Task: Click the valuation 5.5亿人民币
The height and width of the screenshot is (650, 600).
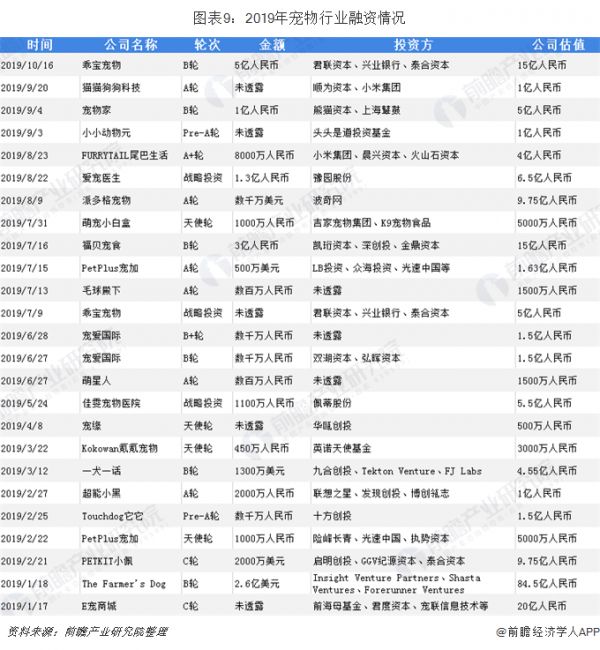Action: [544, 403]
